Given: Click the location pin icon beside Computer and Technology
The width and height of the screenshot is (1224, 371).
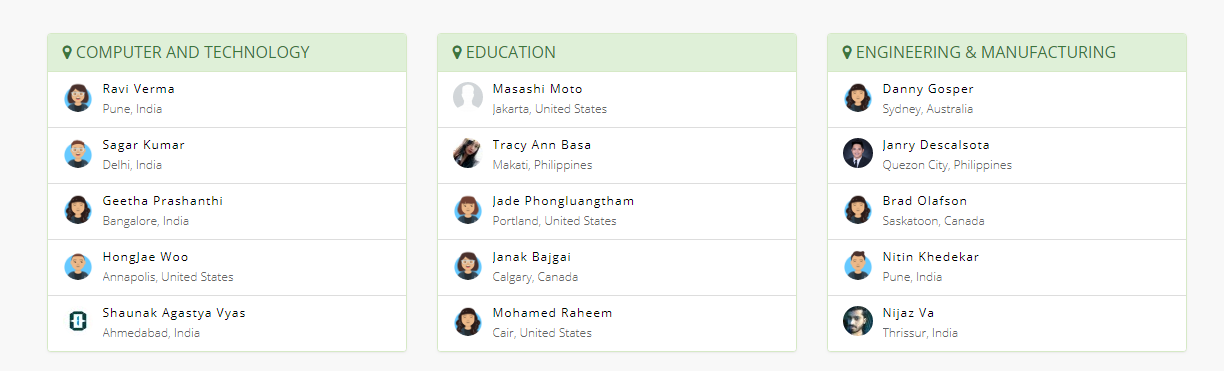Looking at the screenshot, I should [67, 52].
